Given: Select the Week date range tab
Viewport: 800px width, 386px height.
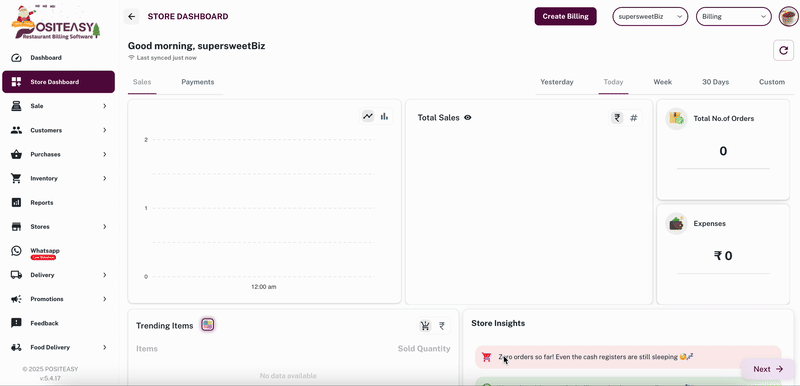Looking at the screenshot, I should click(x=663, y=82).
